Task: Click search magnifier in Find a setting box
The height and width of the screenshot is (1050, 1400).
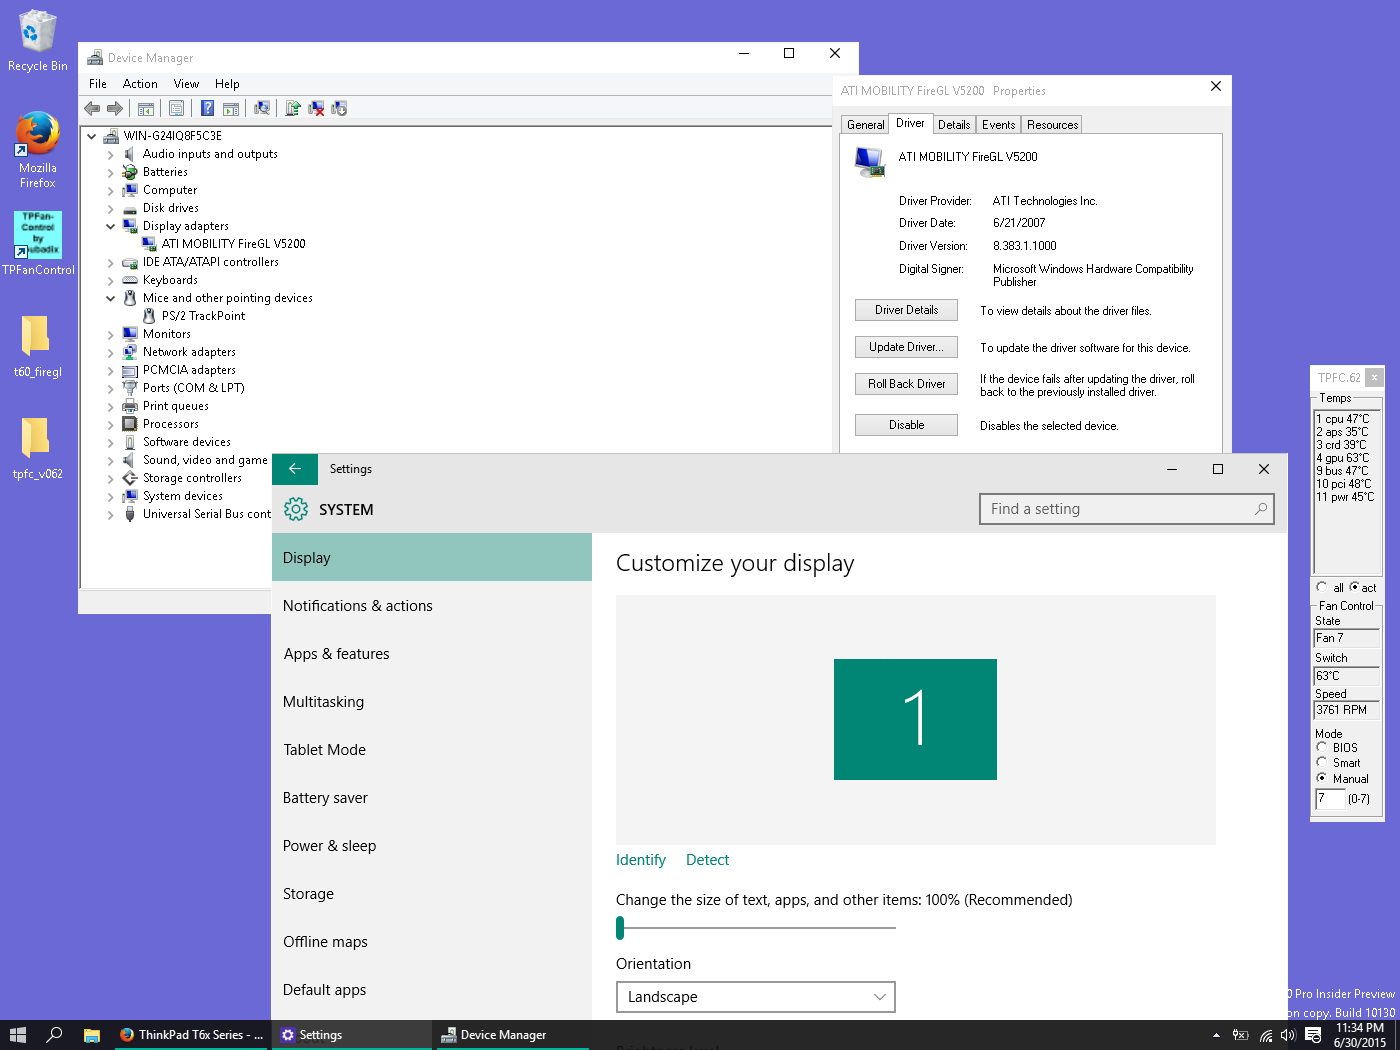Action: pos(1261,509)
